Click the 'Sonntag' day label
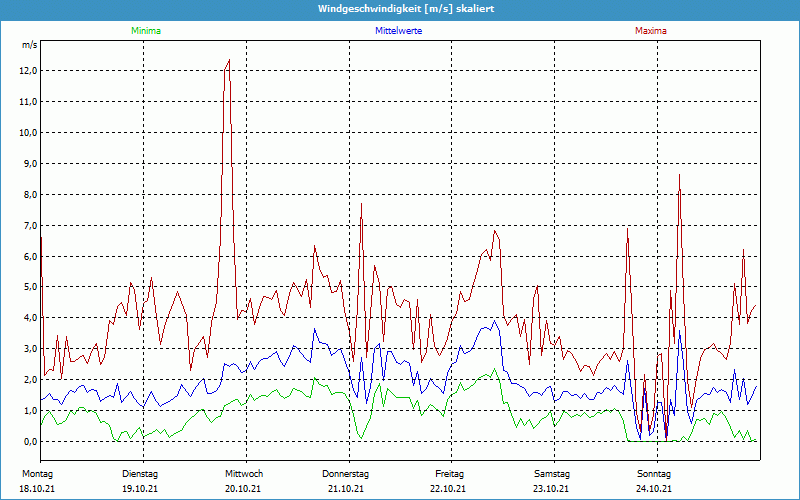Viewport: 800px width, 500px height. (x=654, y=474)
